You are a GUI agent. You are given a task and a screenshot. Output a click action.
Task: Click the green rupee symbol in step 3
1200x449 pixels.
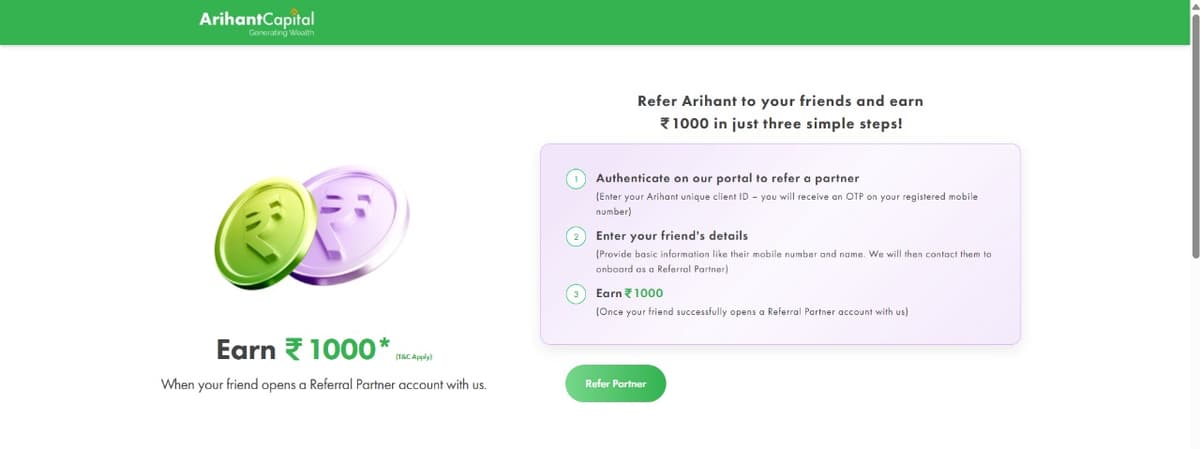pyautogui.click(x=630, y=294)
